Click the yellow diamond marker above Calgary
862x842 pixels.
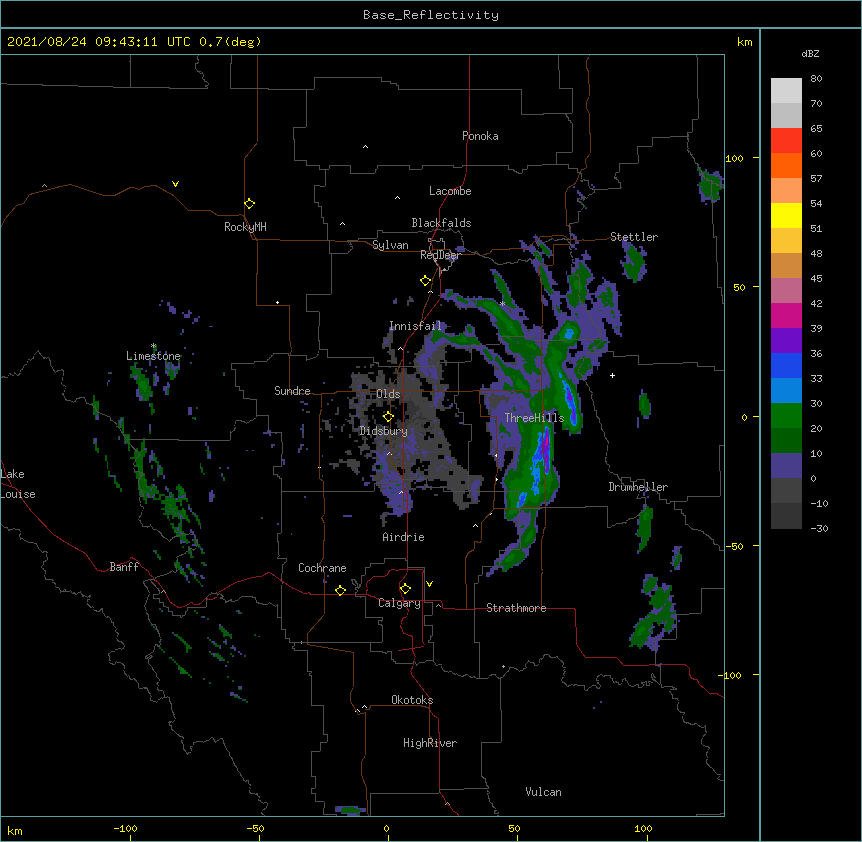point(405,589)
